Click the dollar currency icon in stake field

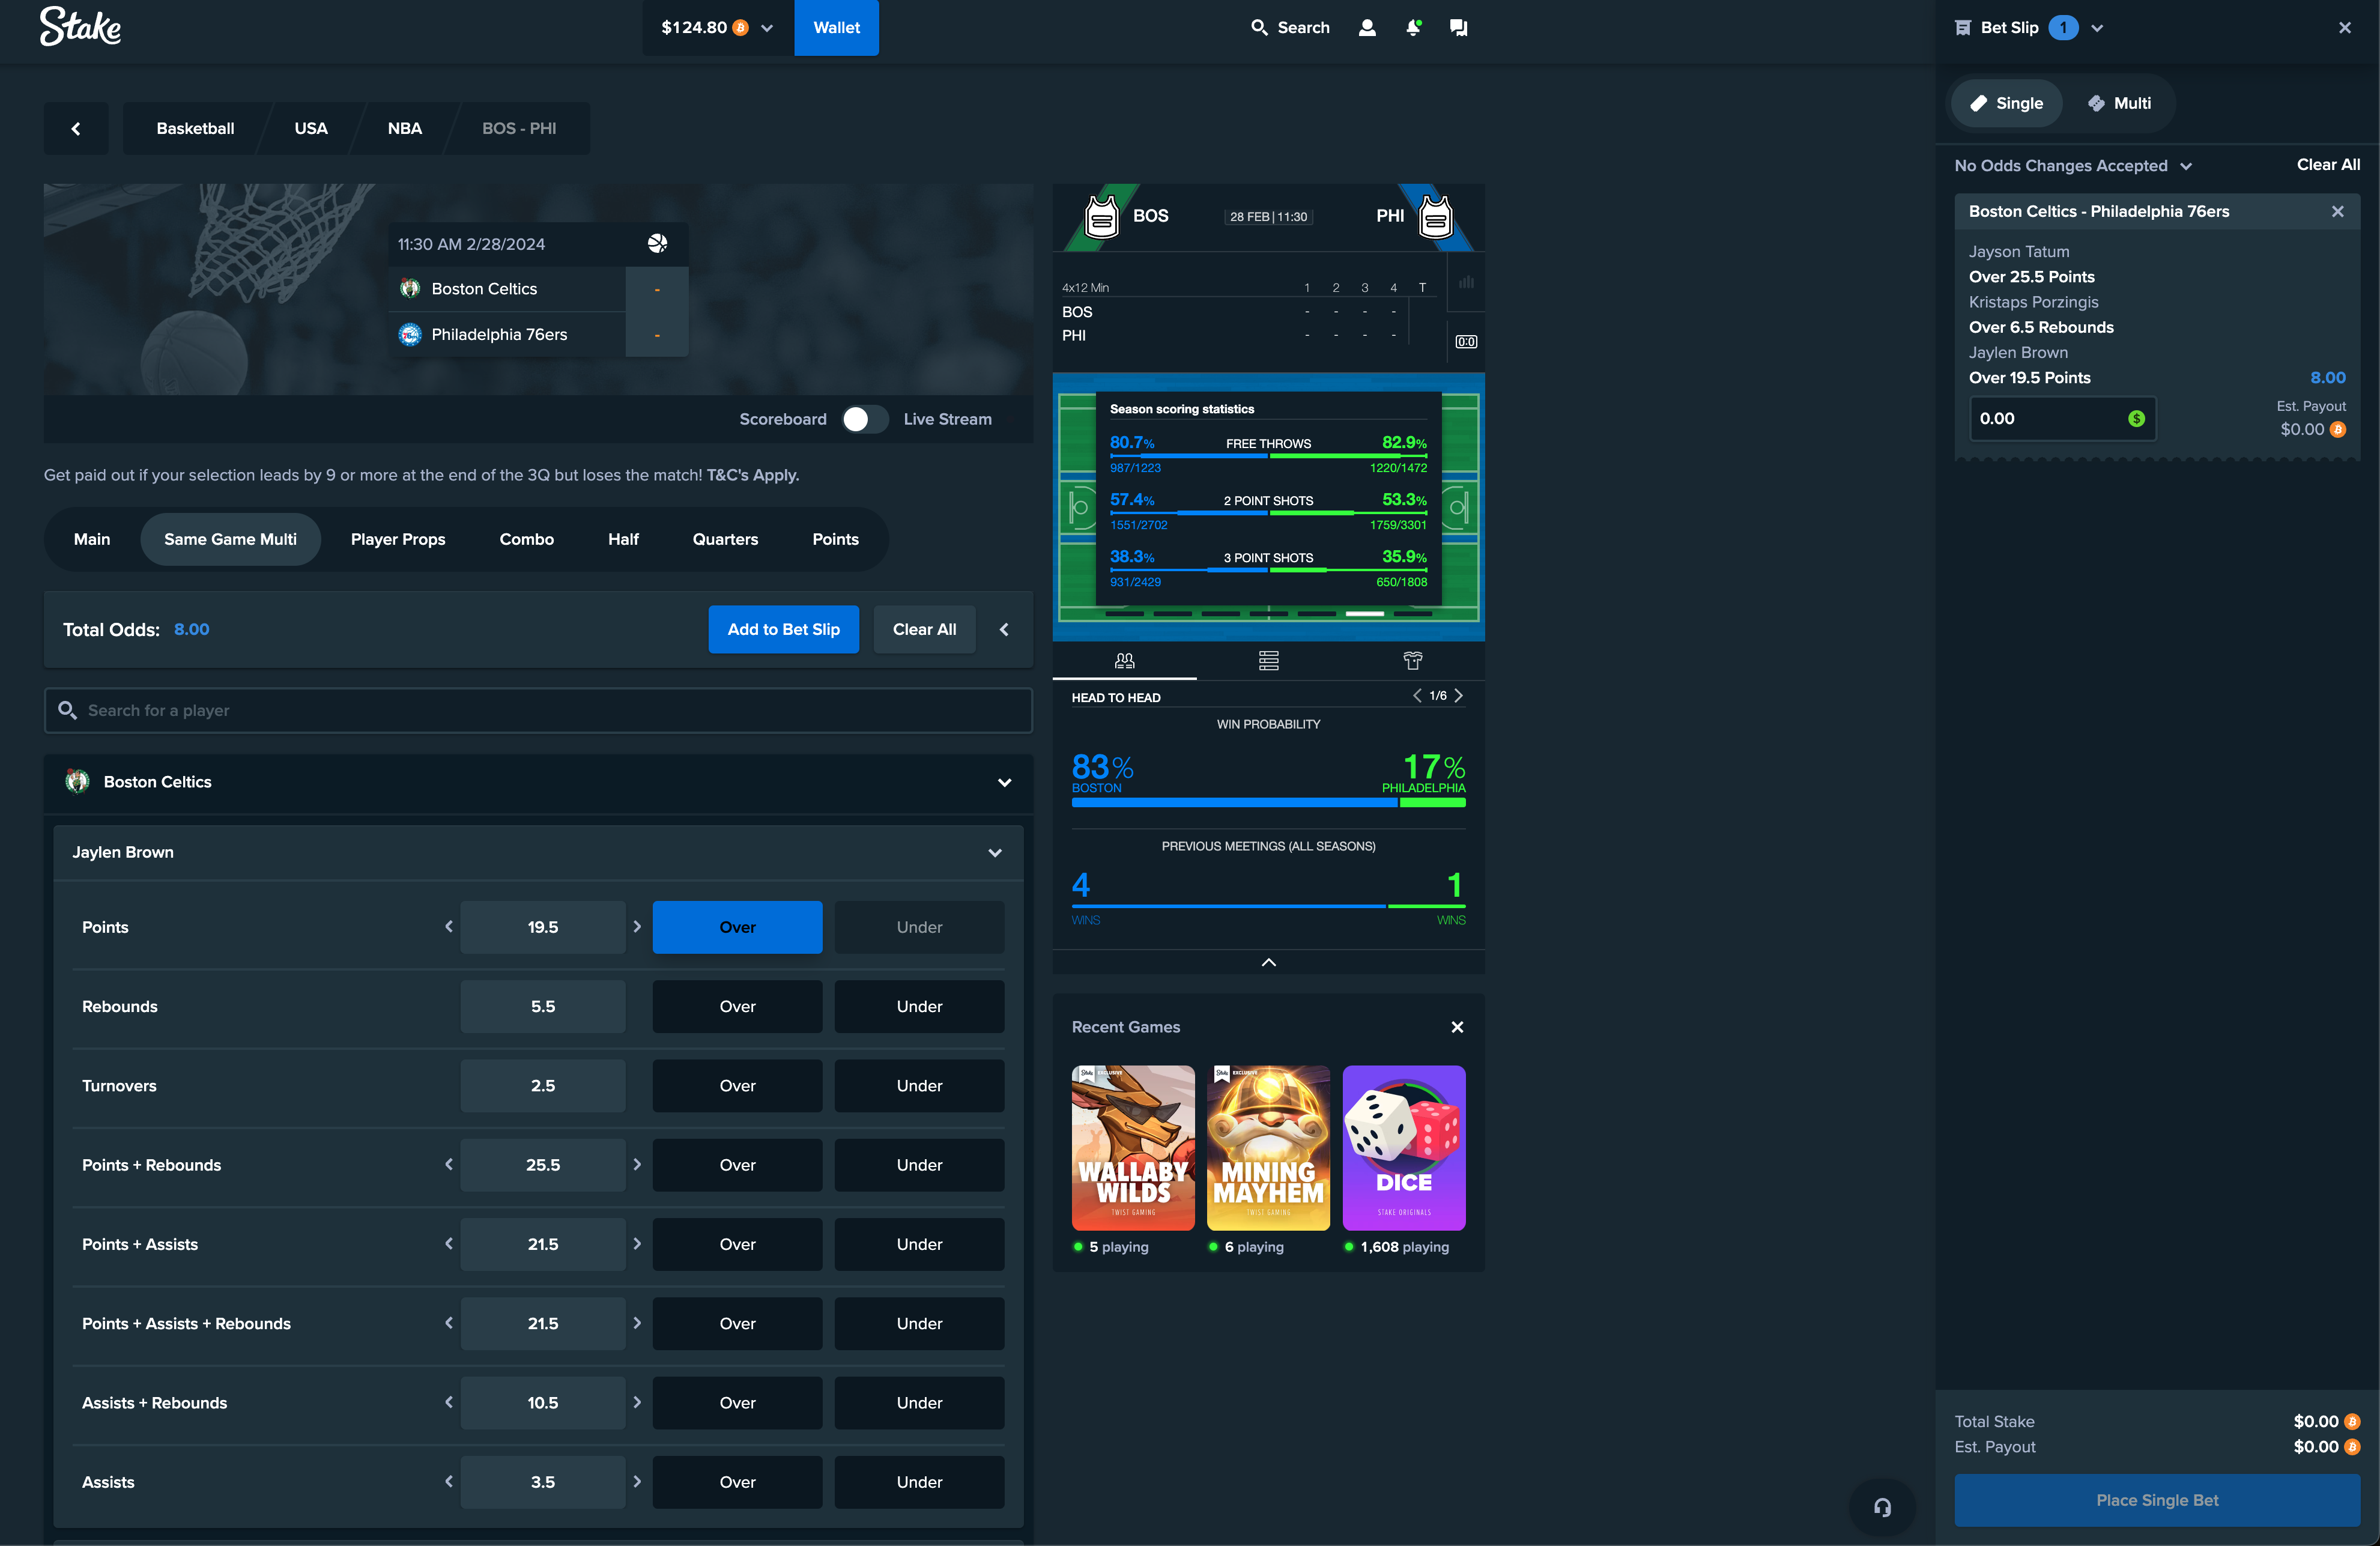pos(2137,419)
